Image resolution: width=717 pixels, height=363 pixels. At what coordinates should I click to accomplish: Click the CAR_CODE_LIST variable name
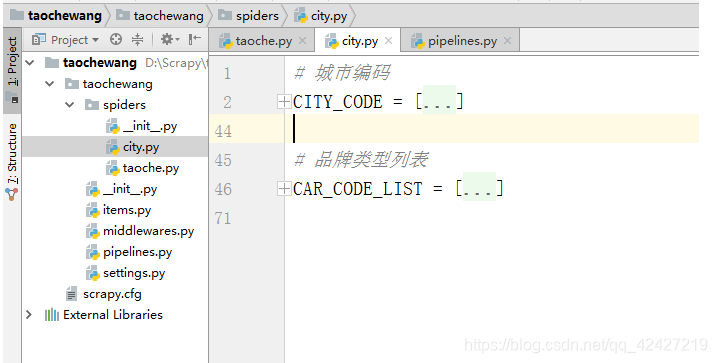[x=358, y=189]
